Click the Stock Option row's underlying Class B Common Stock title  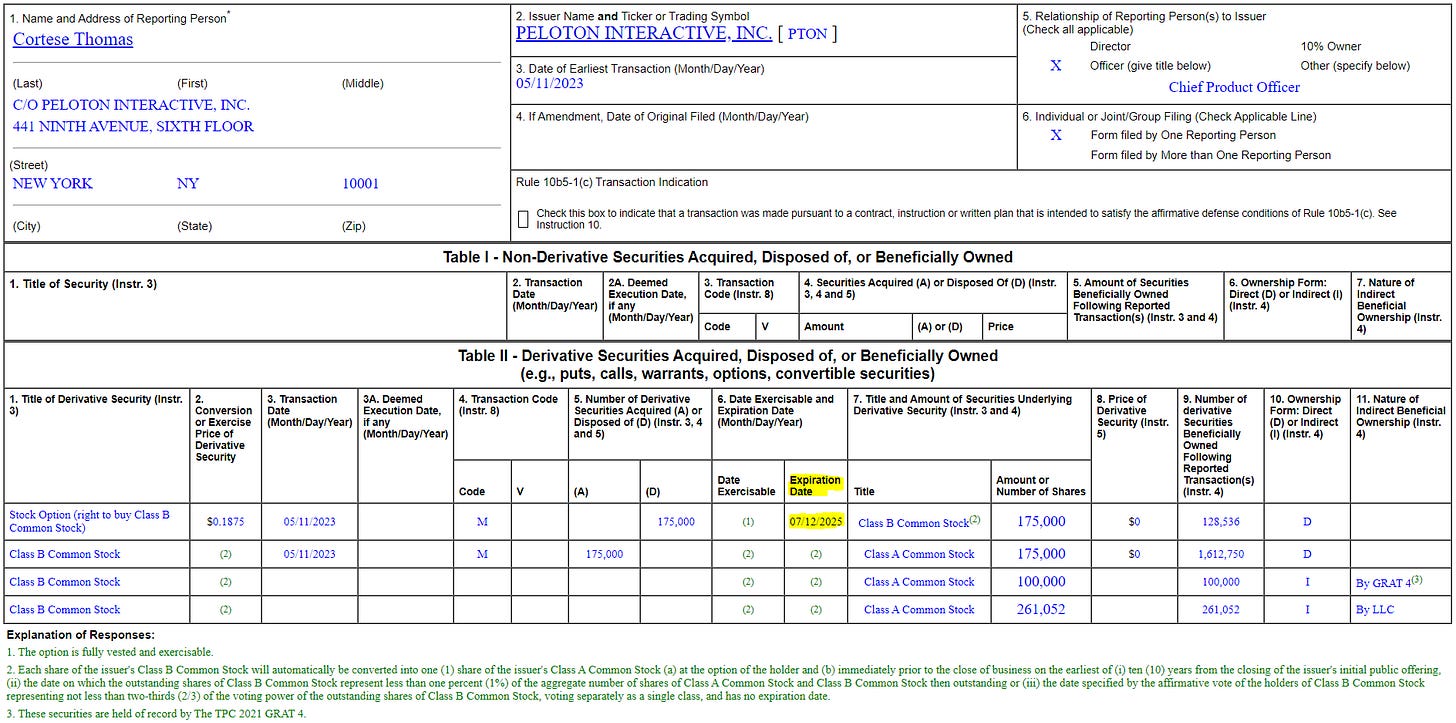click(x=919, y=522)
